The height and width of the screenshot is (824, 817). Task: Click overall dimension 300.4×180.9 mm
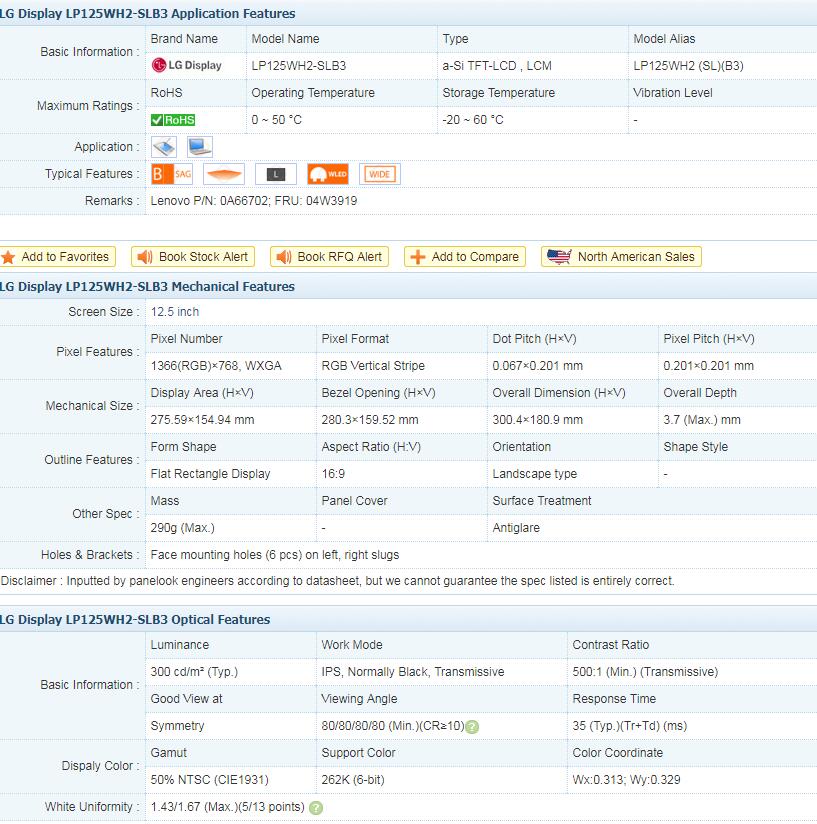coord(537,420)
